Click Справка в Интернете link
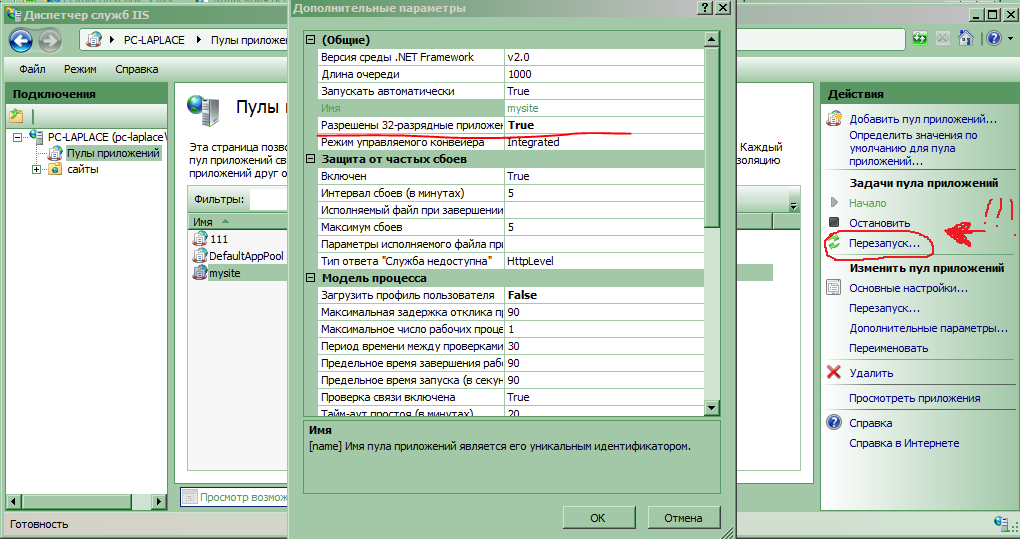This screenshot has width=1020, height=539. click(904, 443)
